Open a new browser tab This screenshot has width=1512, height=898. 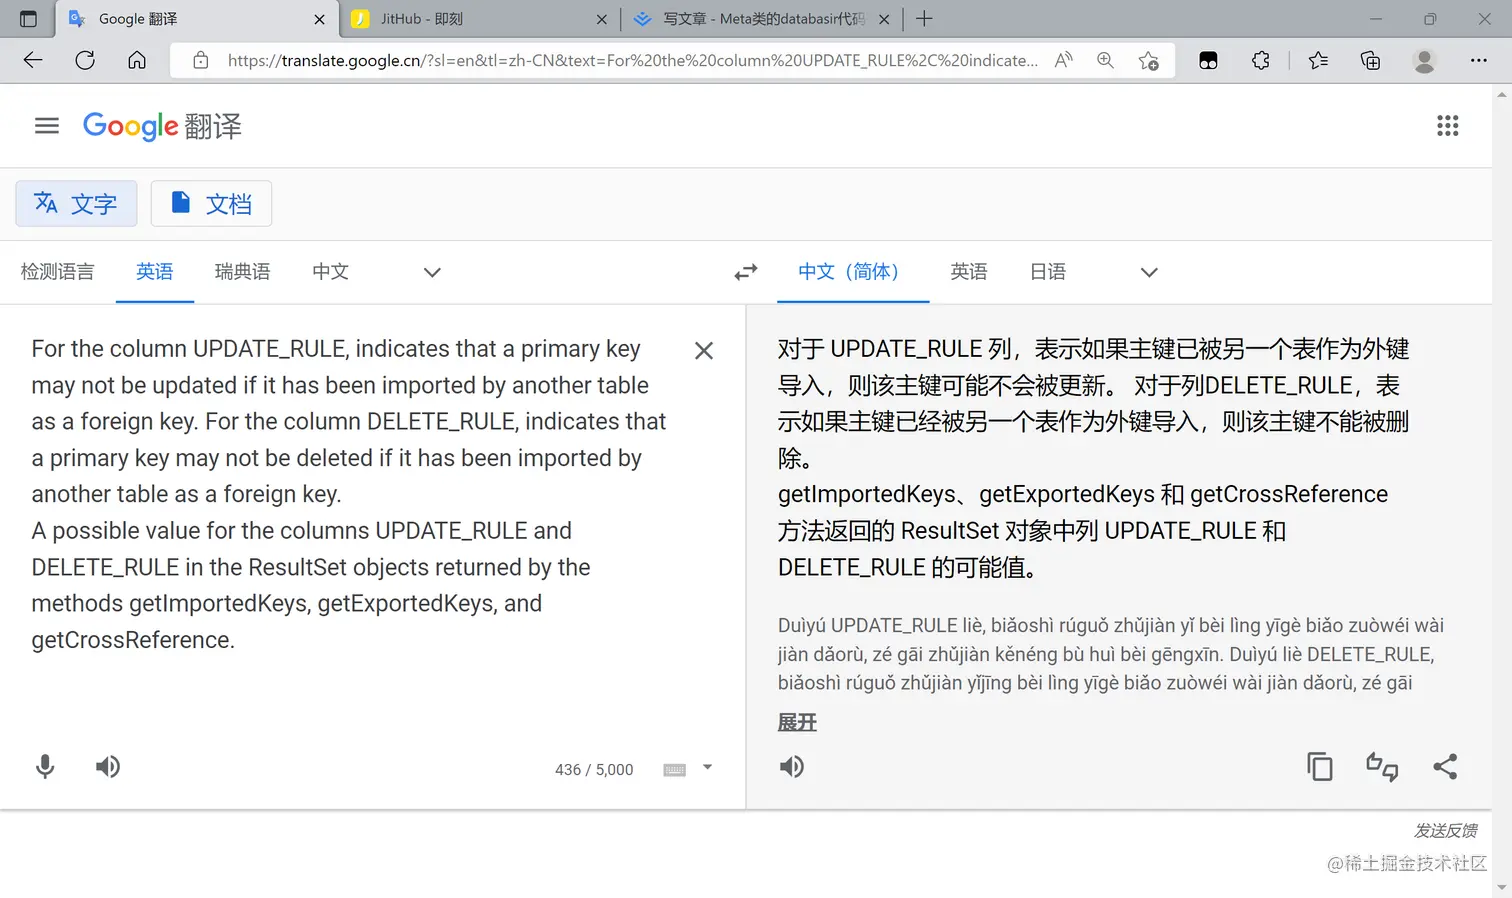click(924, 19)
